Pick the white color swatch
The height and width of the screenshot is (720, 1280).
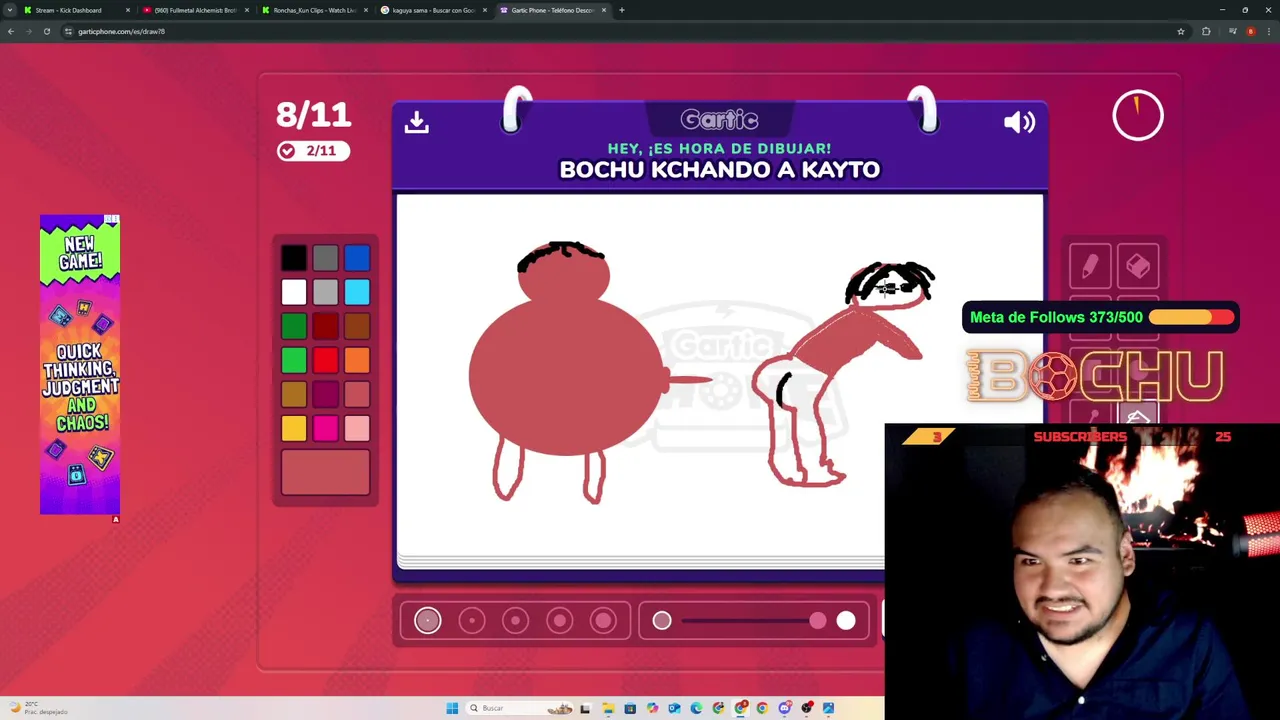294,292
